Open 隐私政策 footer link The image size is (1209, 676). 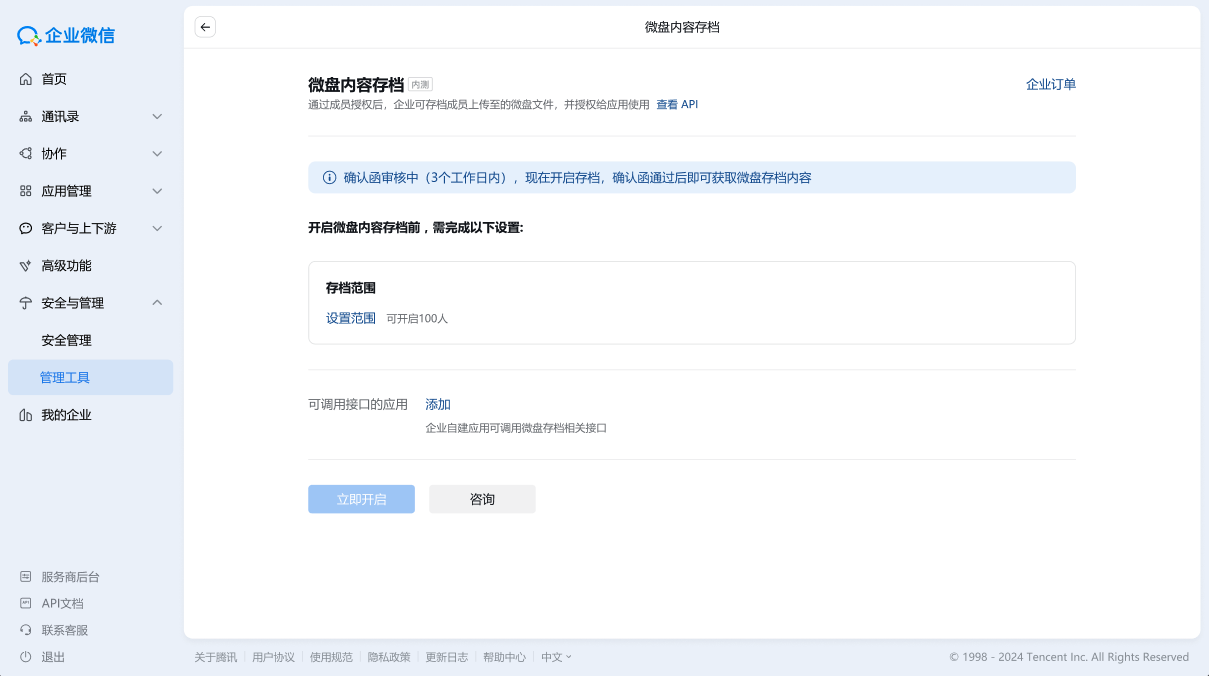point(389,657)
